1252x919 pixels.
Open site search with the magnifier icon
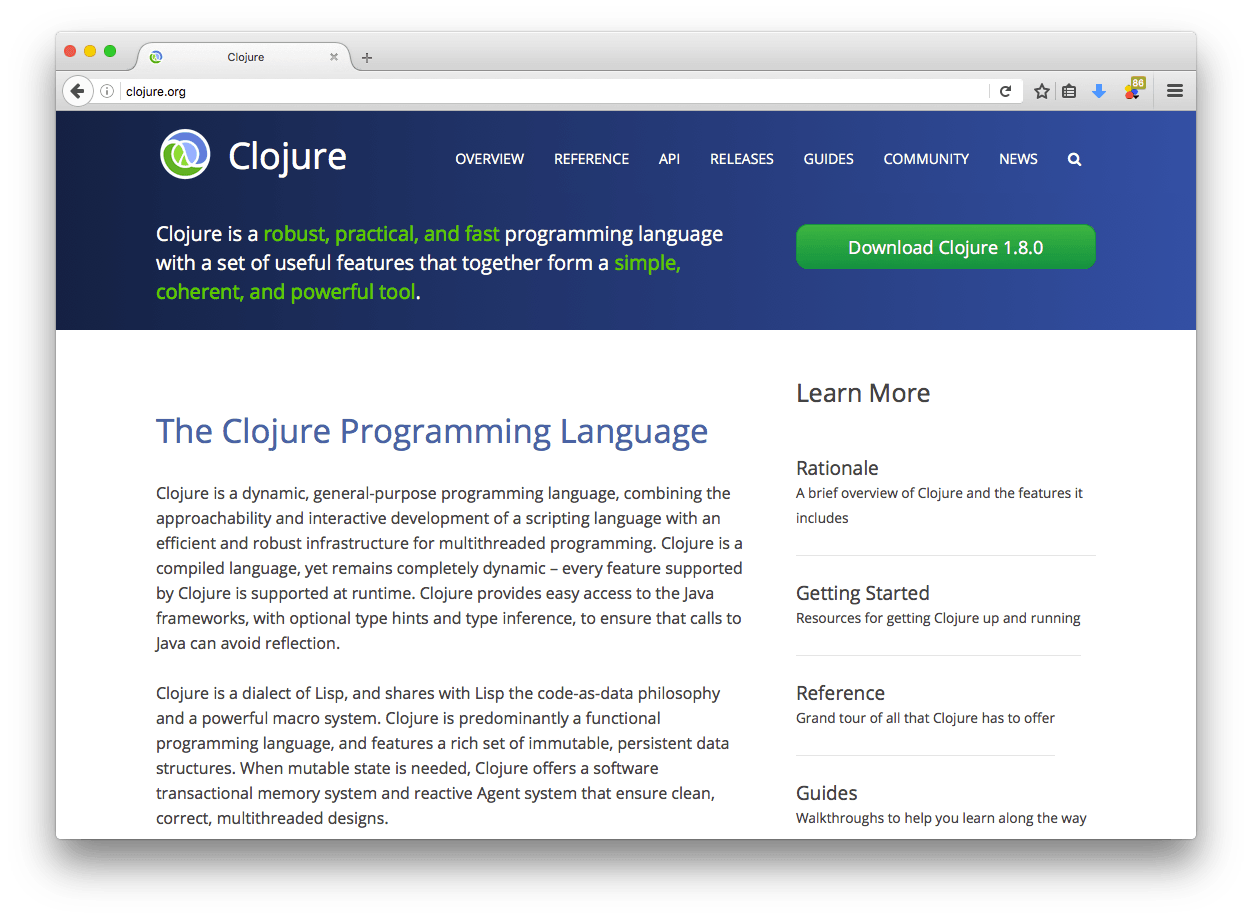(x=1074, y=159)
